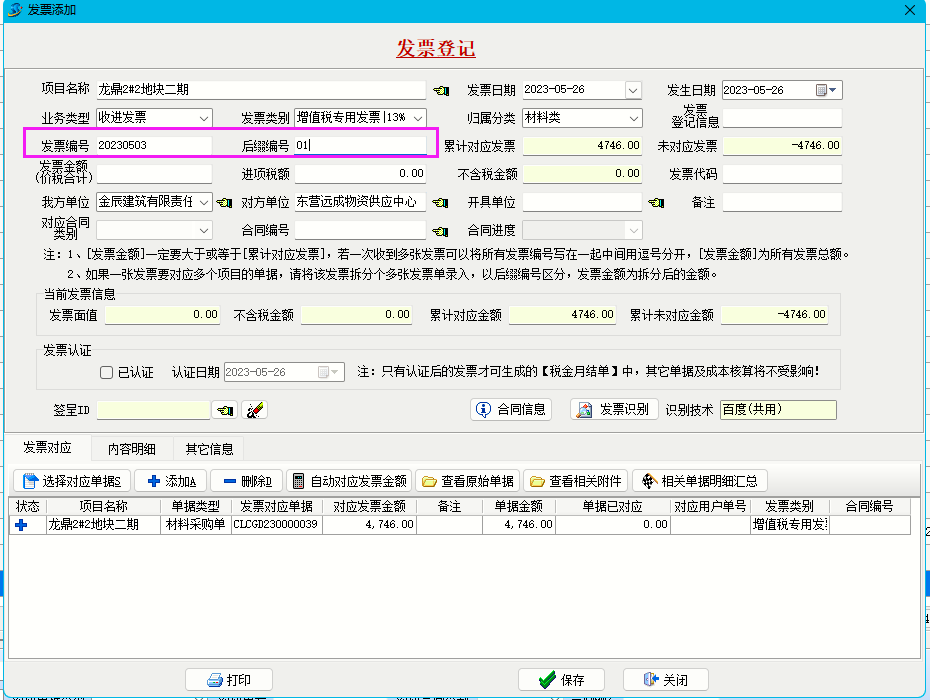
Task: Click the lookup icon next to 我方单位
Action: [225, 203]
